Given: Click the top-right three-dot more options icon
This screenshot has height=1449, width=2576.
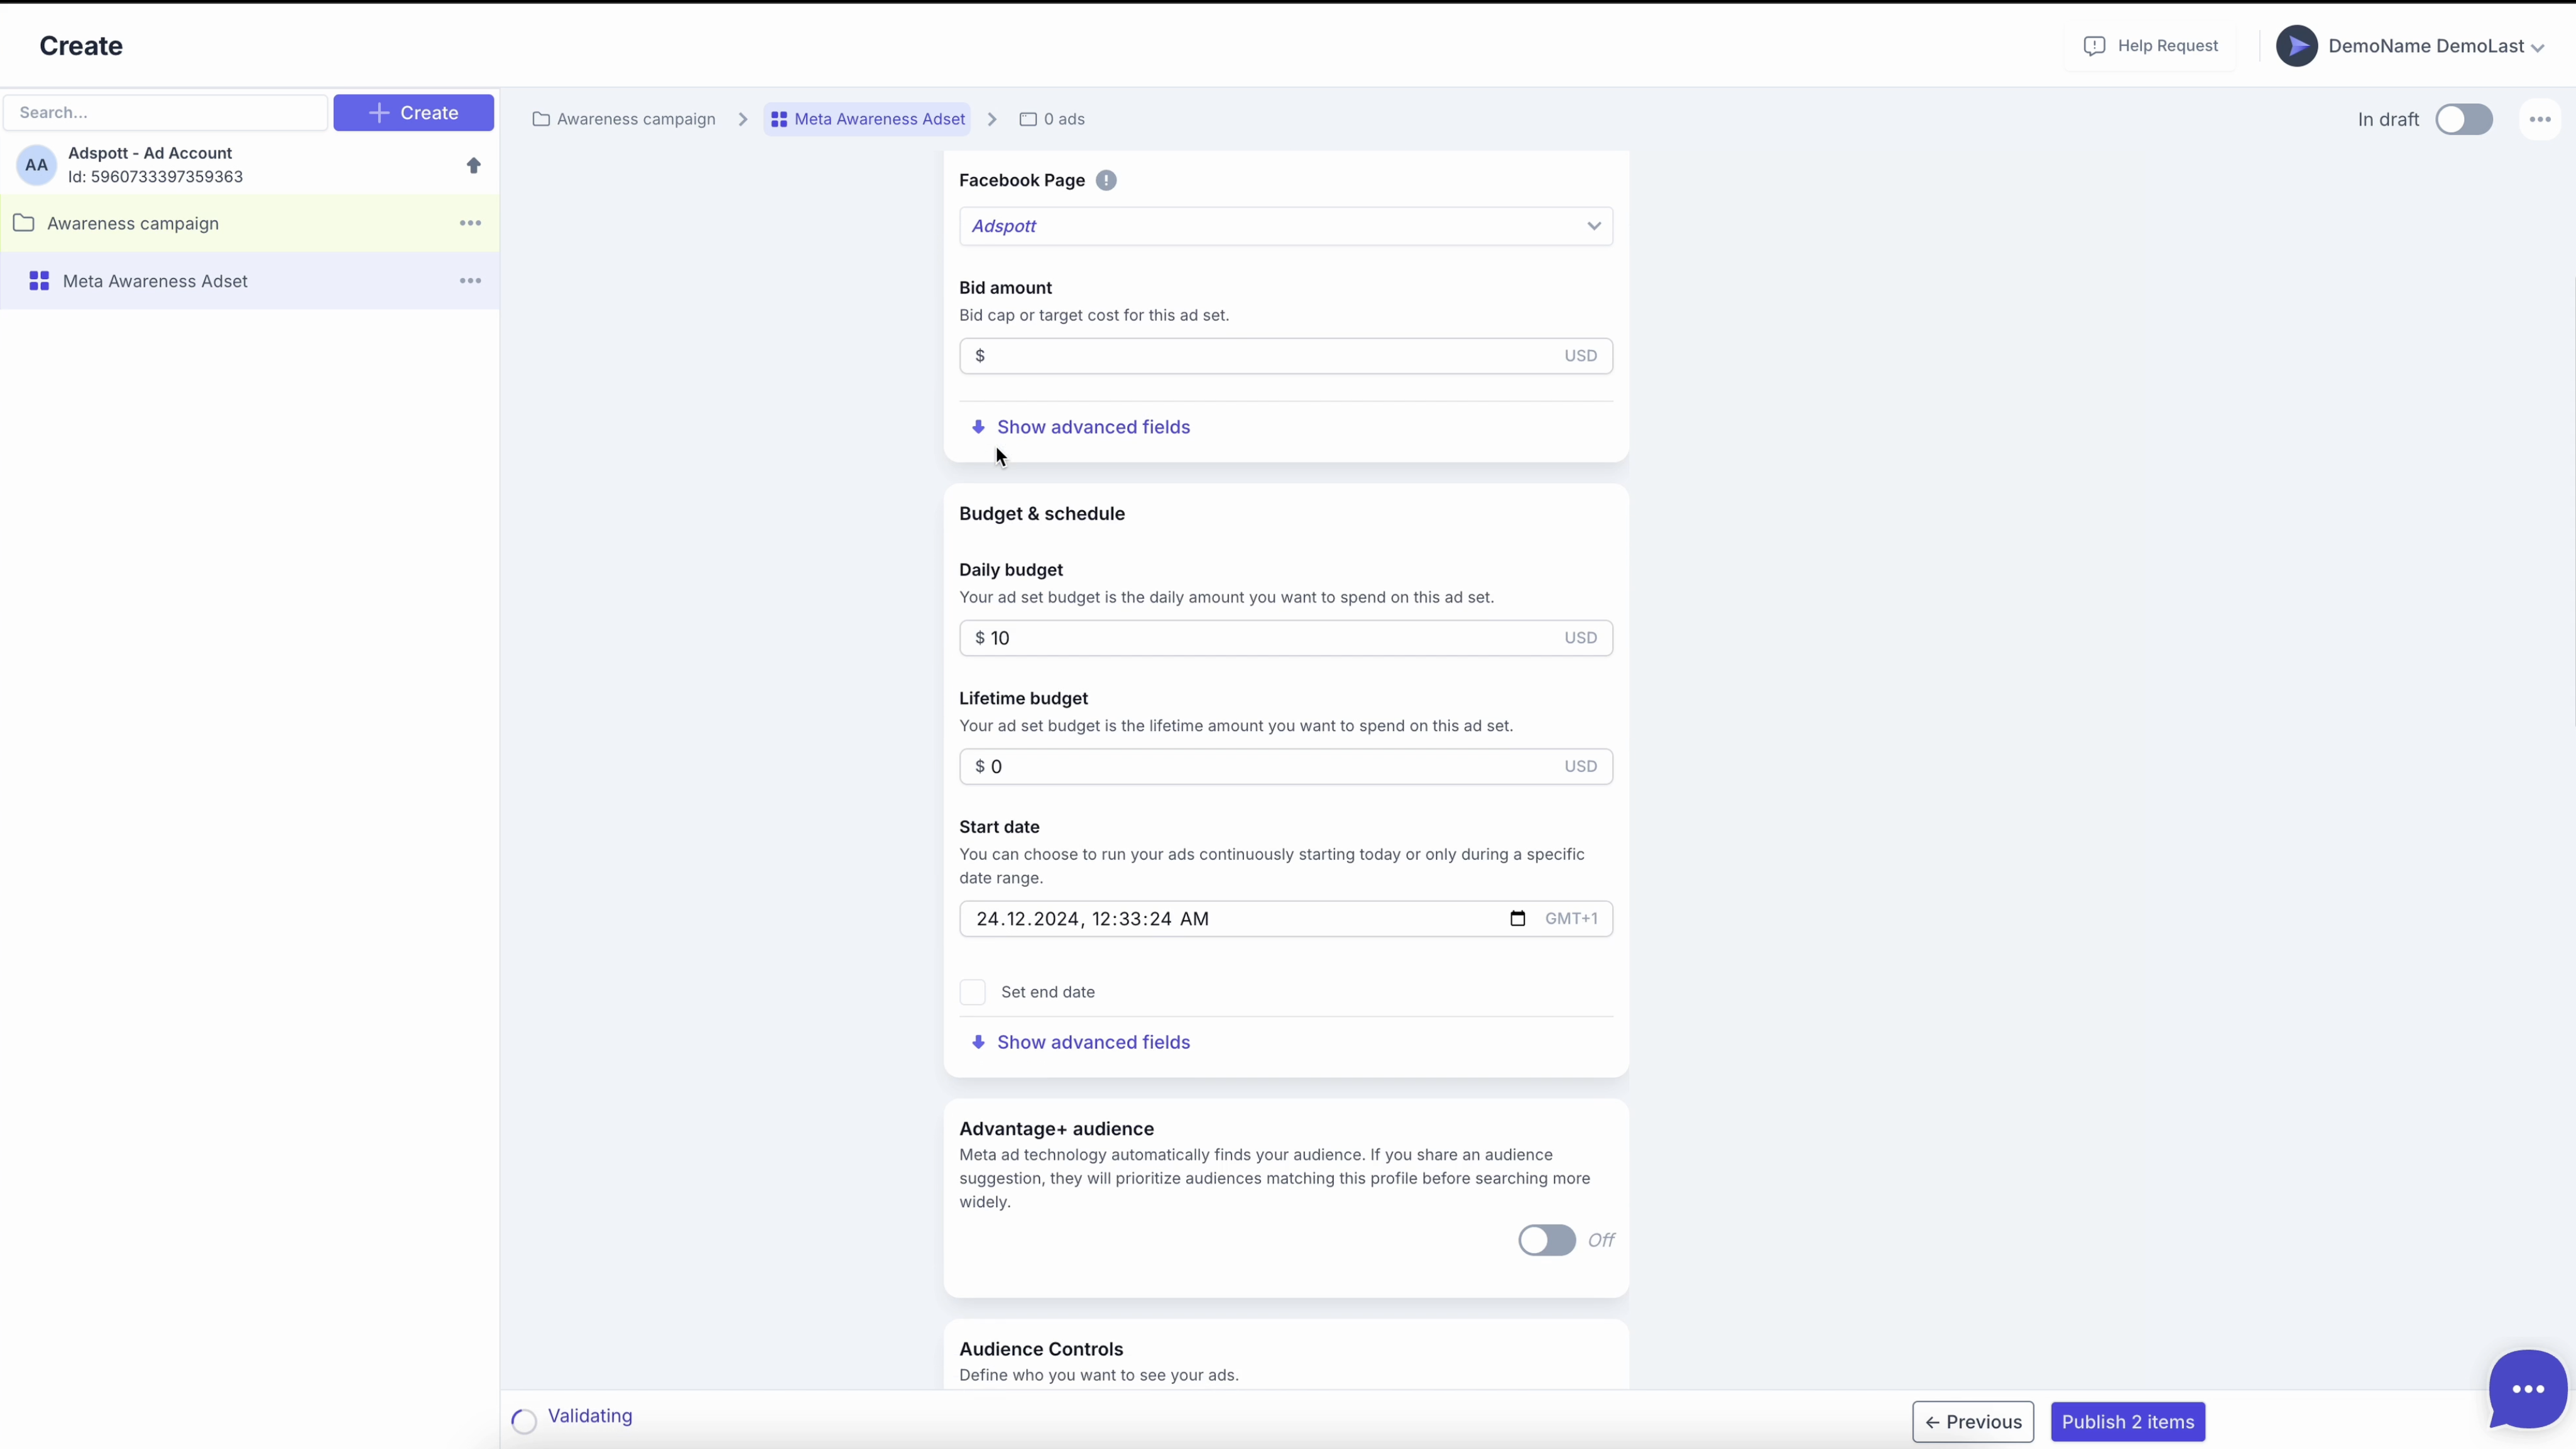Looking at the screenshot, I should pyautogui.click(x=2540, y=119).
